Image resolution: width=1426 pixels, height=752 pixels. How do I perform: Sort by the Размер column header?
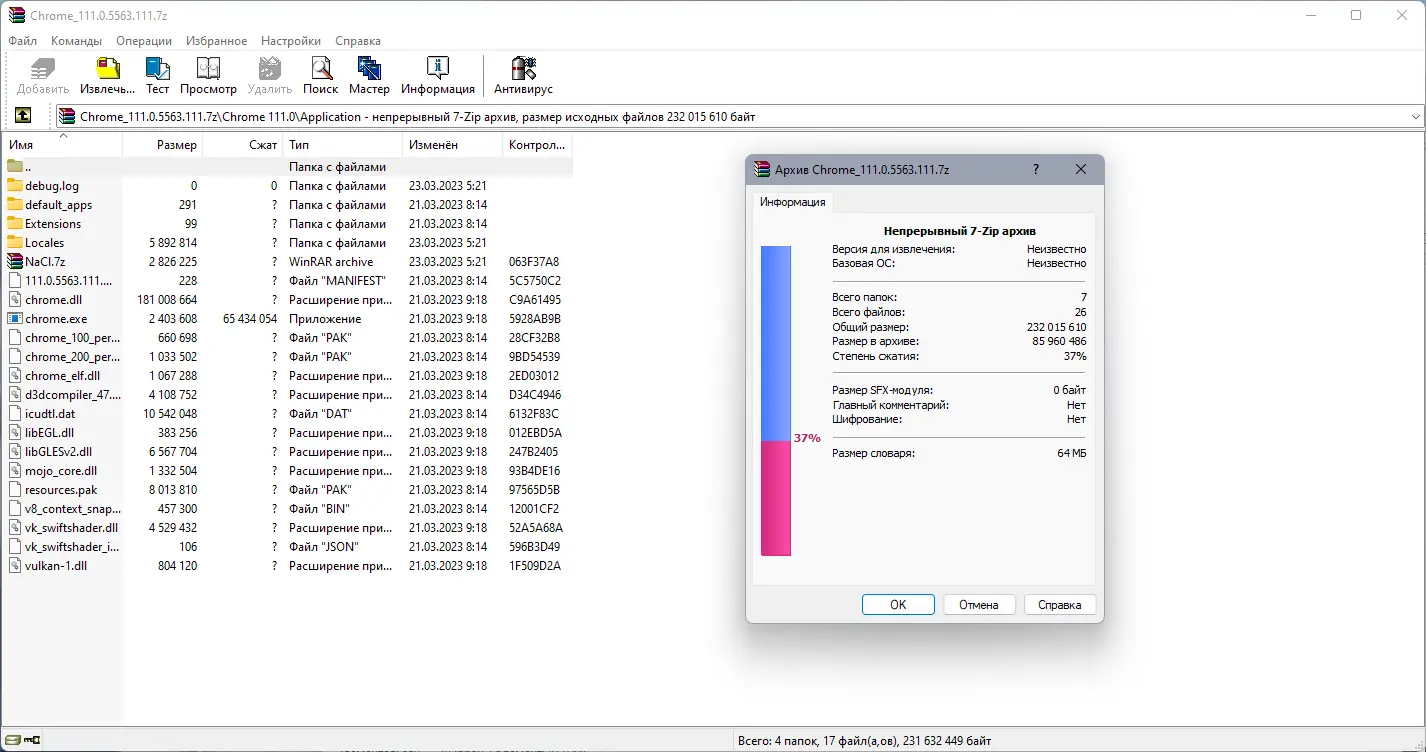(x=163, y=145)
